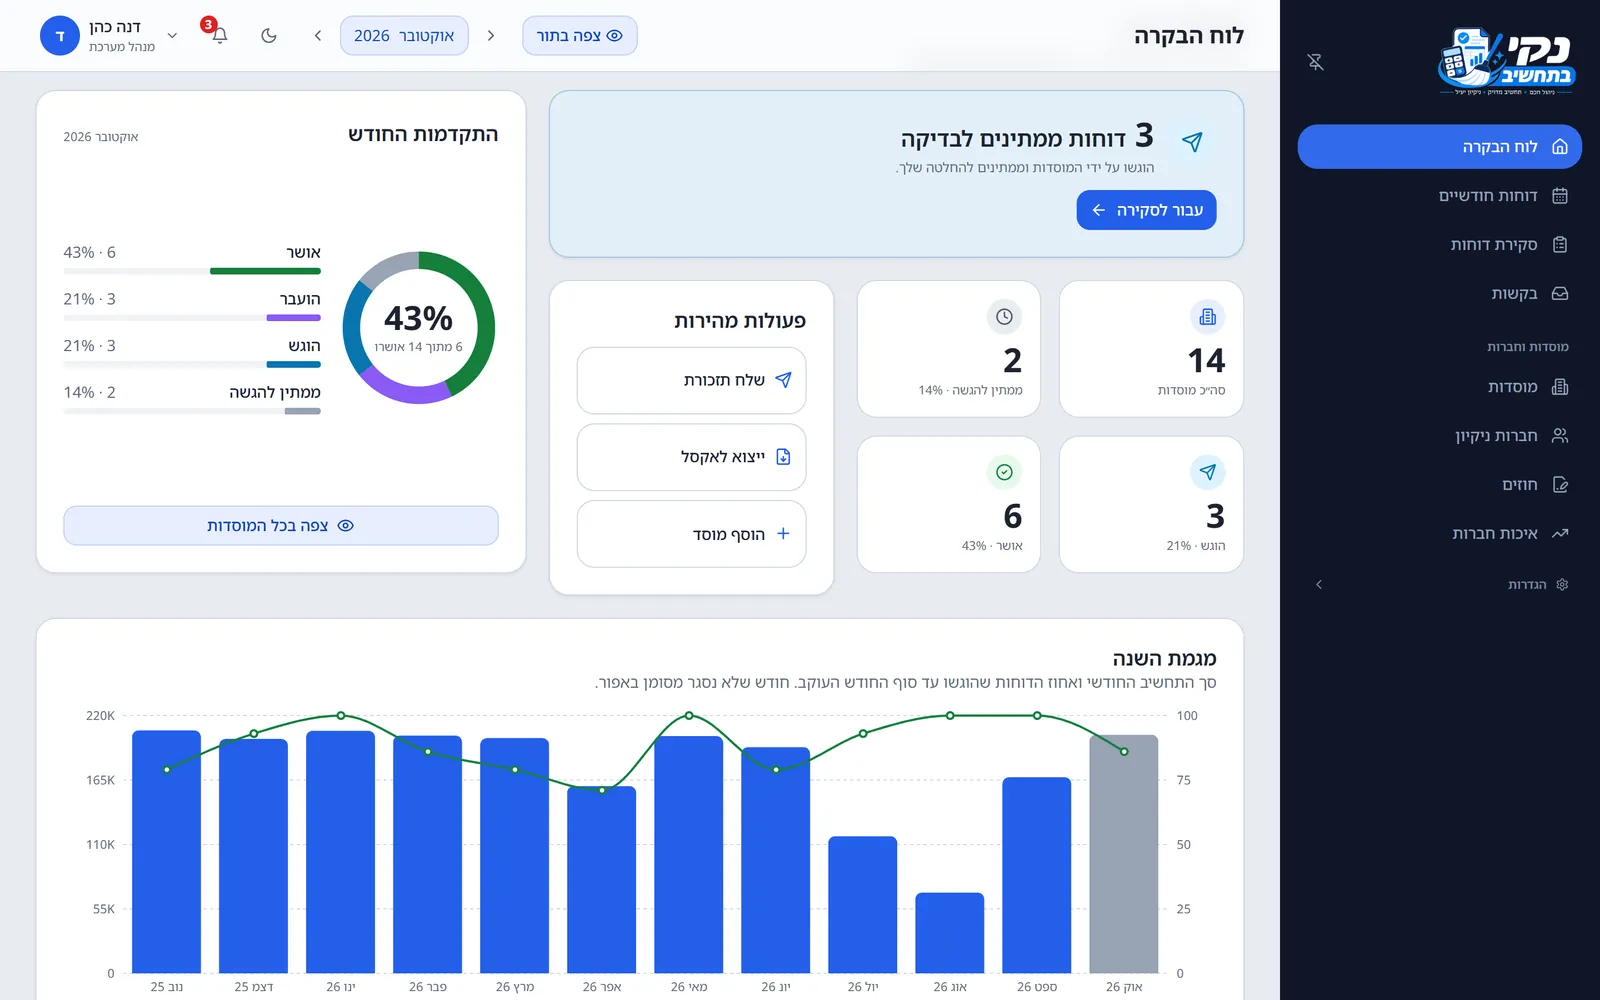1600x1000 pixels.
Task: Click the check-circle icon on the אושר card
Action: (1004, 472)
